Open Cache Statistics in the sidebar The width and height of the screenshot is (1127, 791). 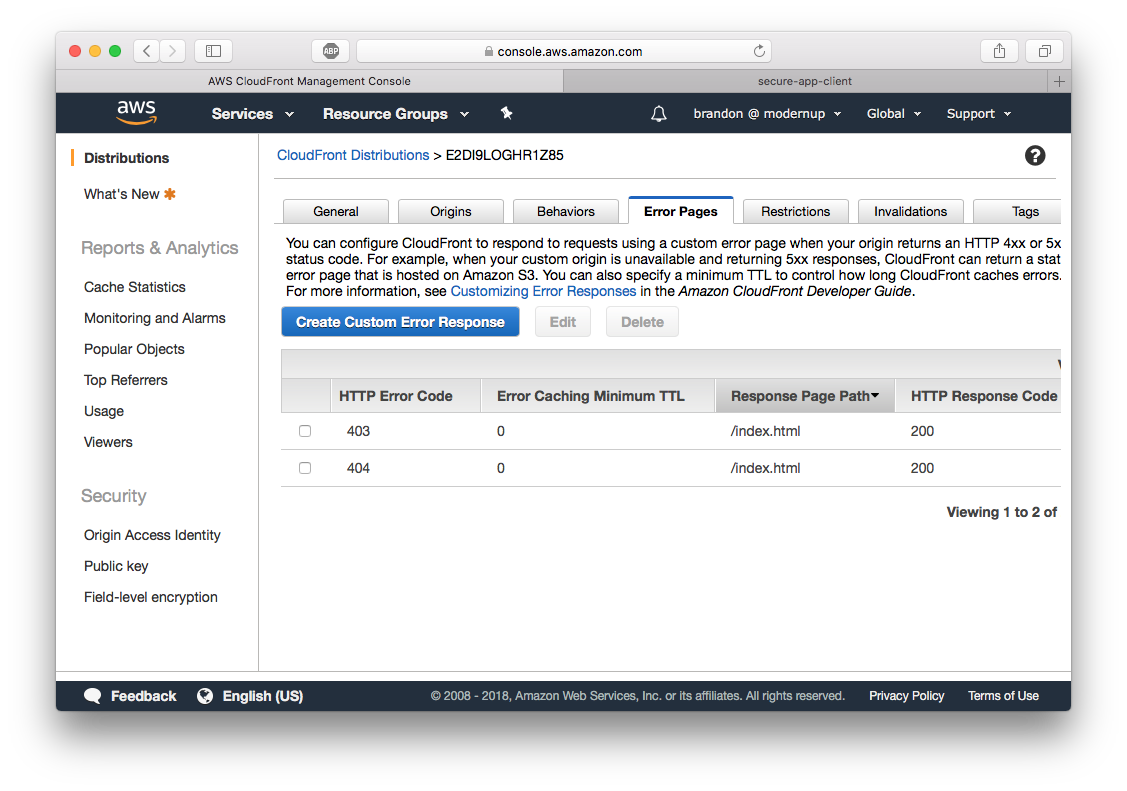tap(135, 287)
